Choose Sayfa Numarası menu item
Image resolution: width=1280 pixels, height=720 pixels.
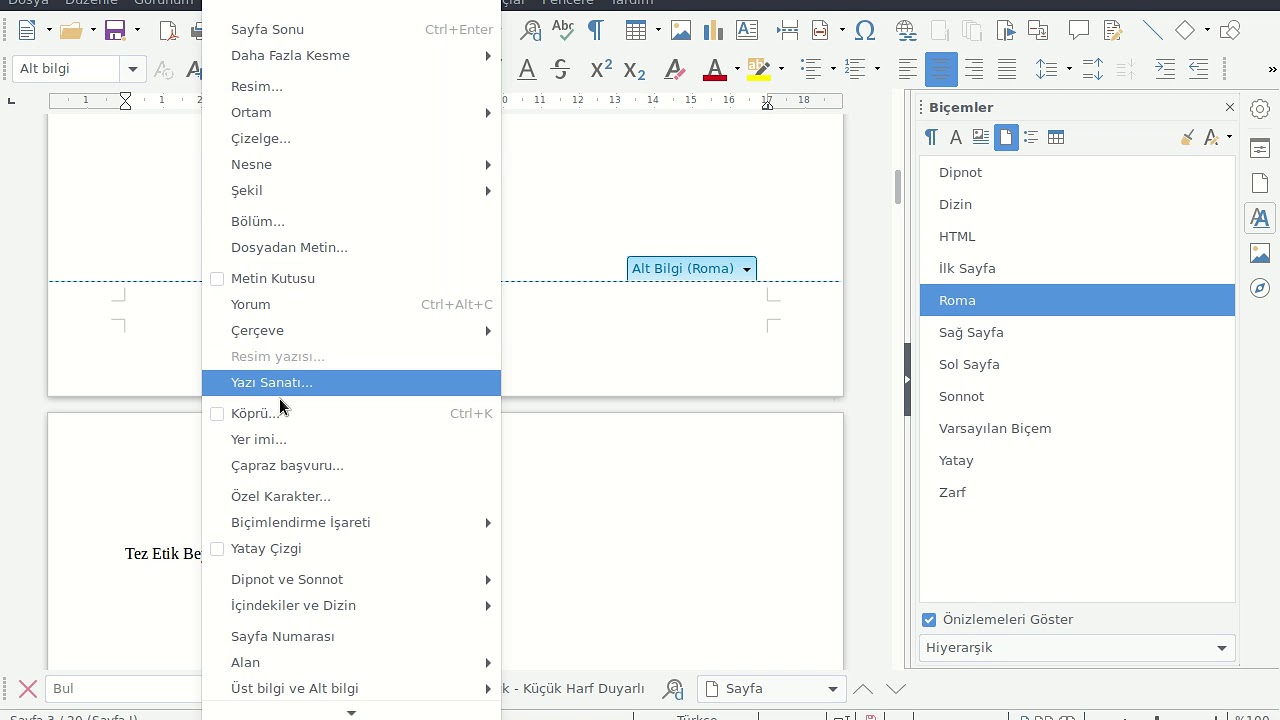[x=351, y=636]
